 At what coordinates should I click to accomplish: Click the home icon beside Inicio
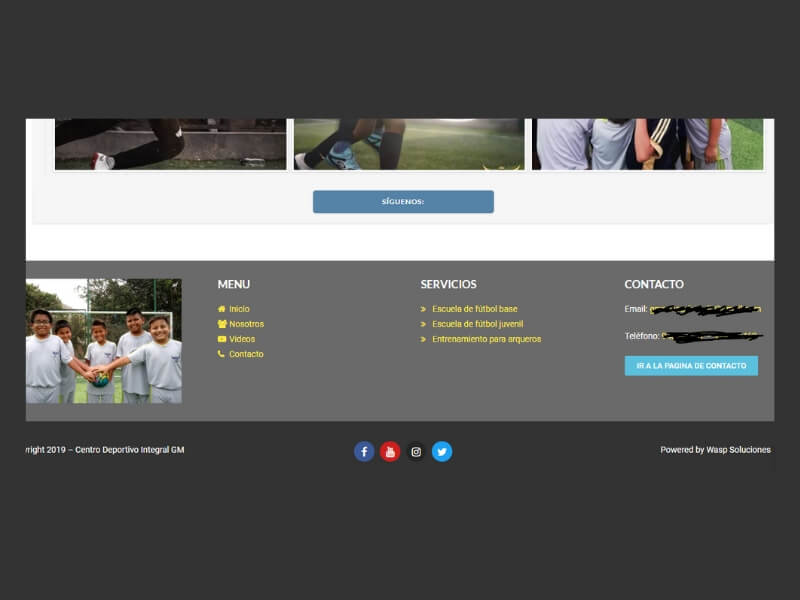(222, 309)
